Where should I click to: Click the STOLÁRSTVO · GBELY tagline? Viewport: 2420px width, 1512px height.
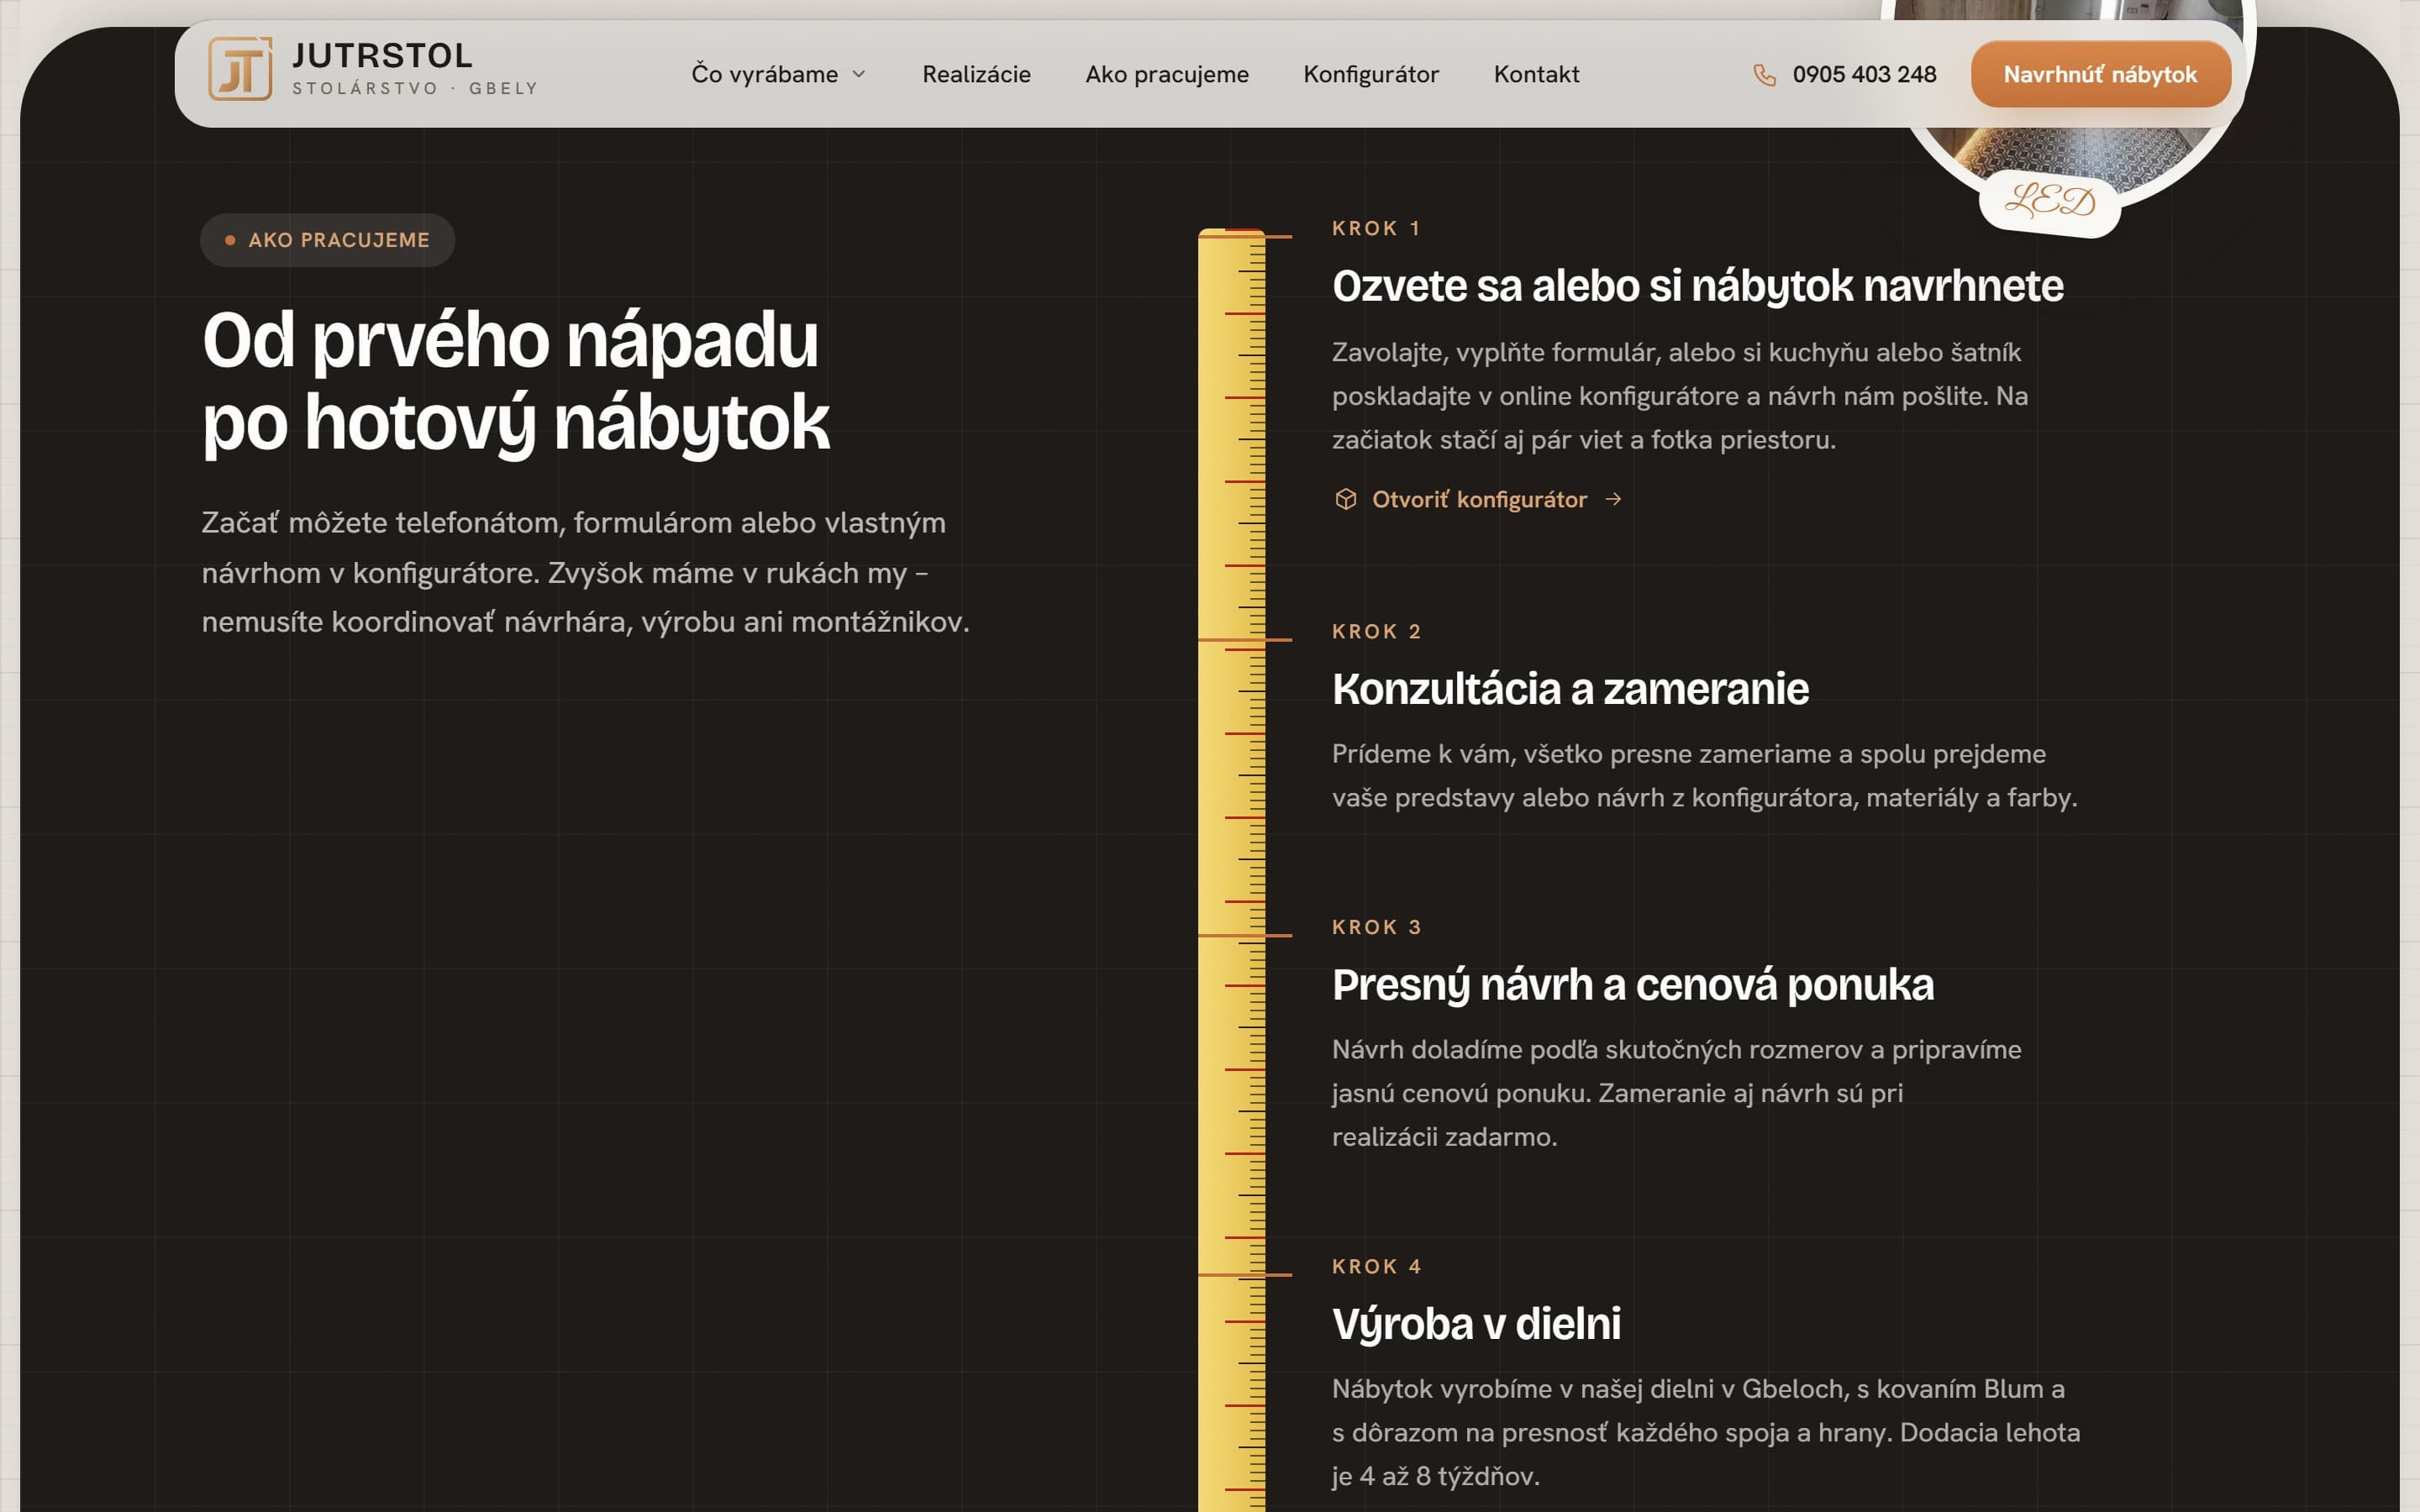pos(415,88)
